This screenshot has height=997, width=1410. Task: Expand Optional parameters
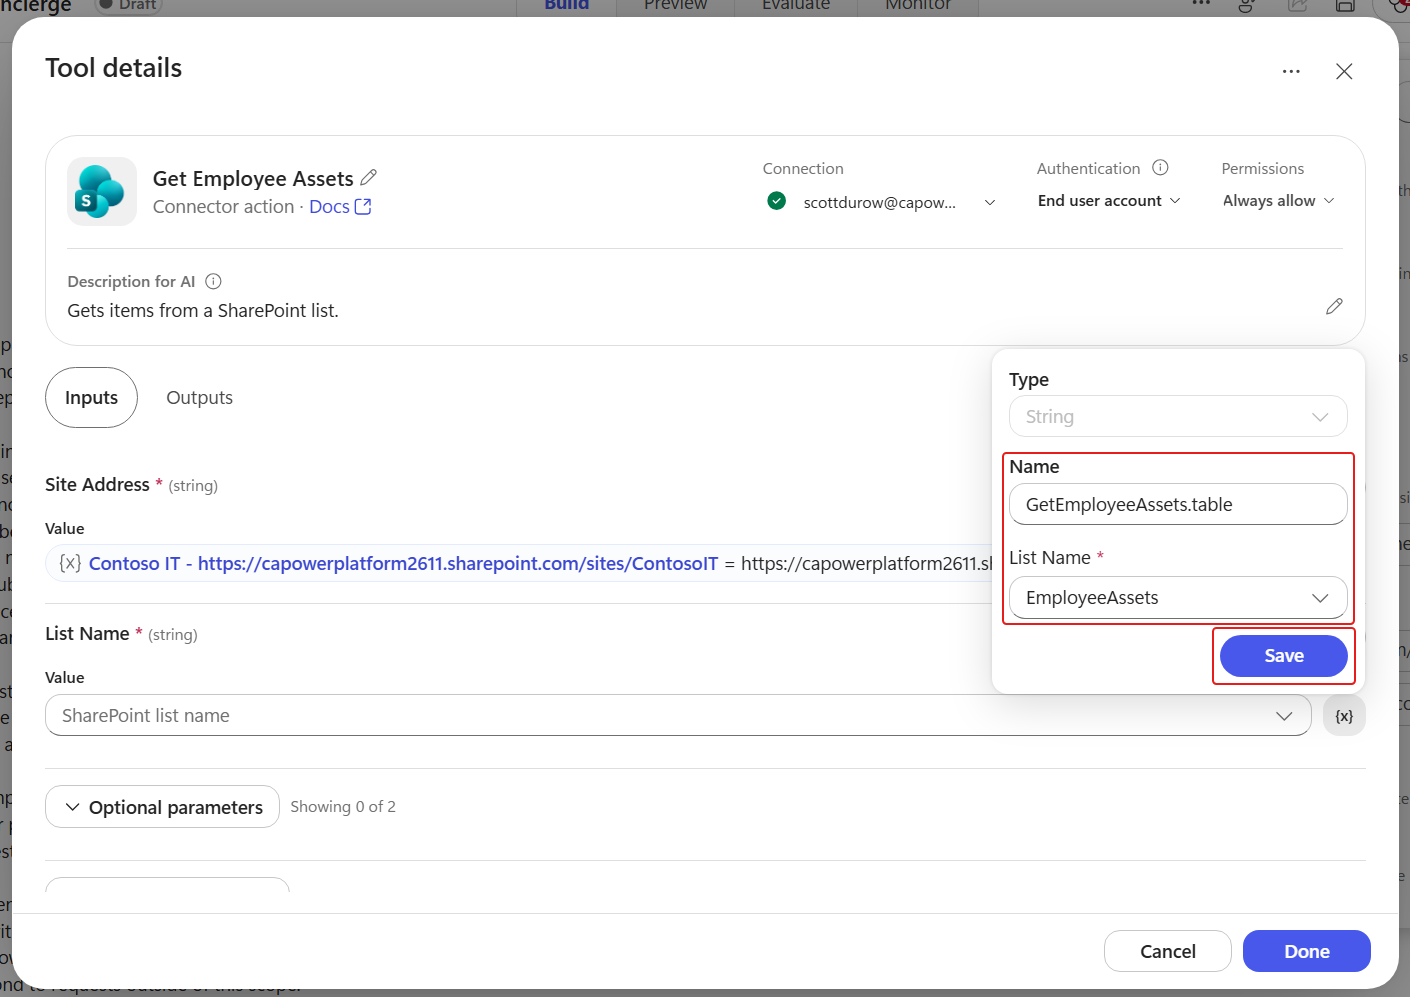[162, 807]
